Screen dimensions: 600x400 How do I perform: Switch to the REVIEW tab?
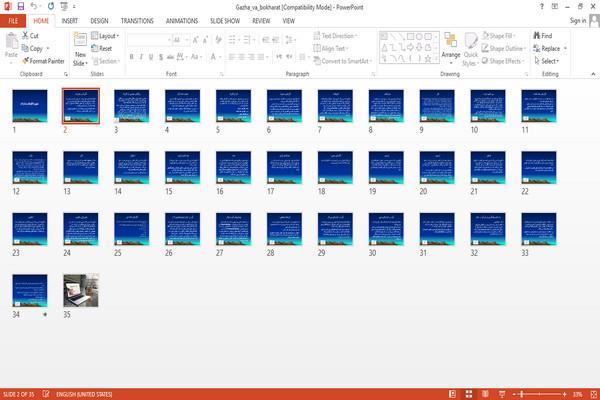tap(261, 21)
